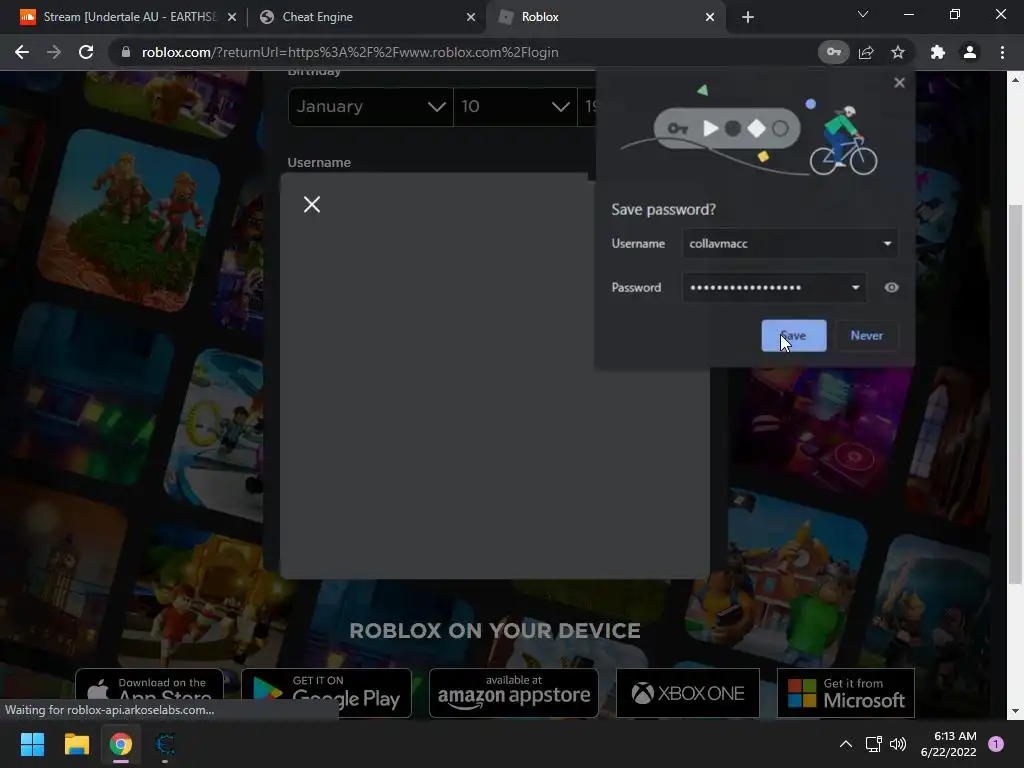
Task: Open Chrome's three-dot menu
Action: click(1002, 52)
